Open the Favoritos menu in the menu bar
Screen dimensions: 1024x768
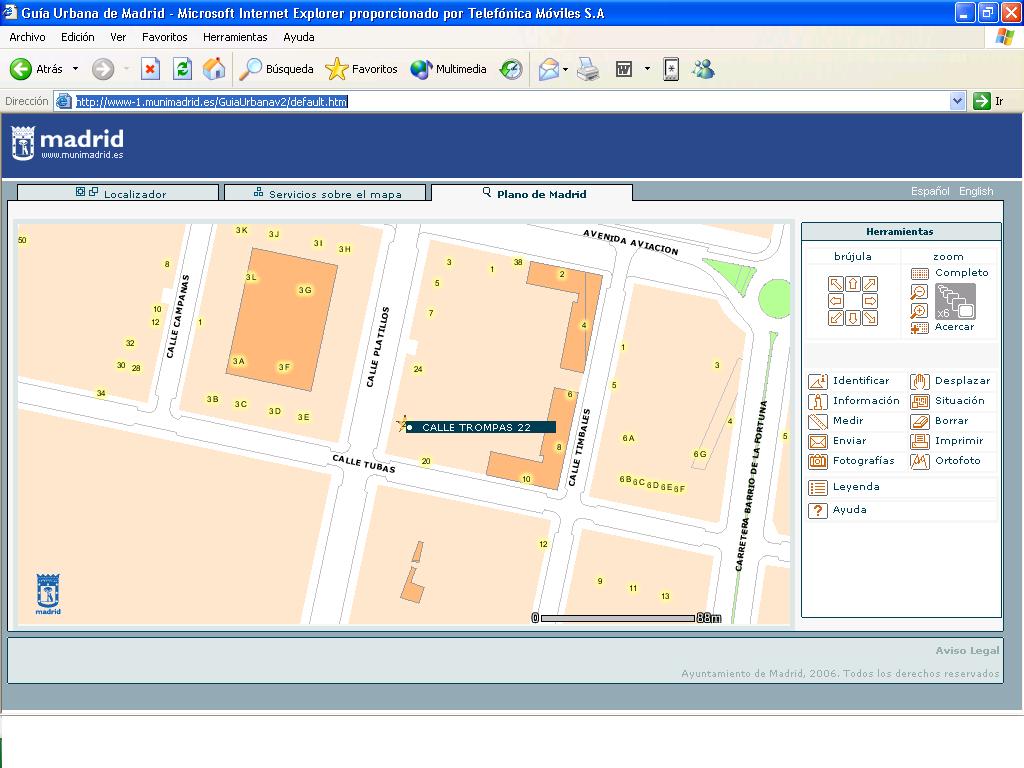pyautogui.click(x=164, y=37)
